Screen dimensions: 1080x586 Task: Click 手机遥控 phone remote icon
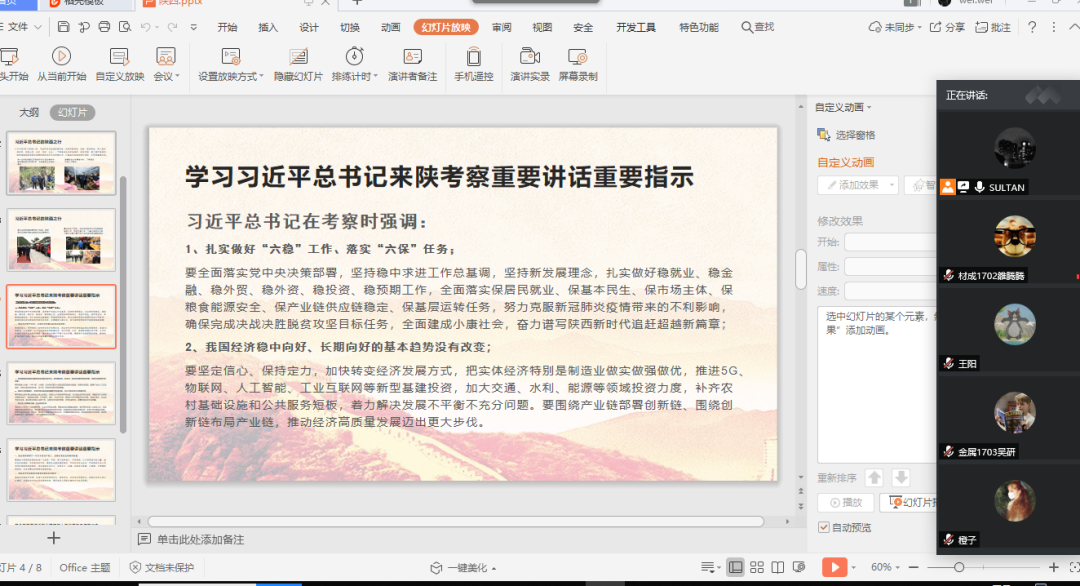pos(474,57)
